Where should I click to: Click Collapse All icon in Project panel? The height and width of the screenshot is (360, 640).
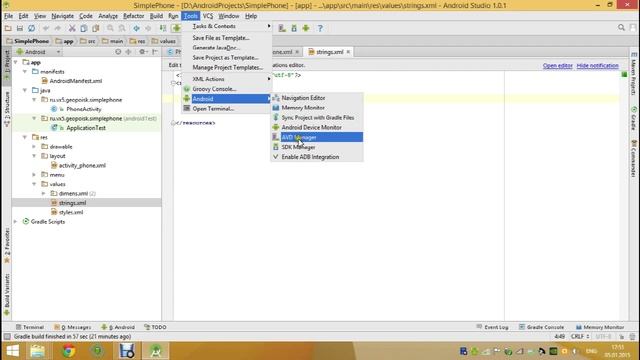[x=129, y=52]
